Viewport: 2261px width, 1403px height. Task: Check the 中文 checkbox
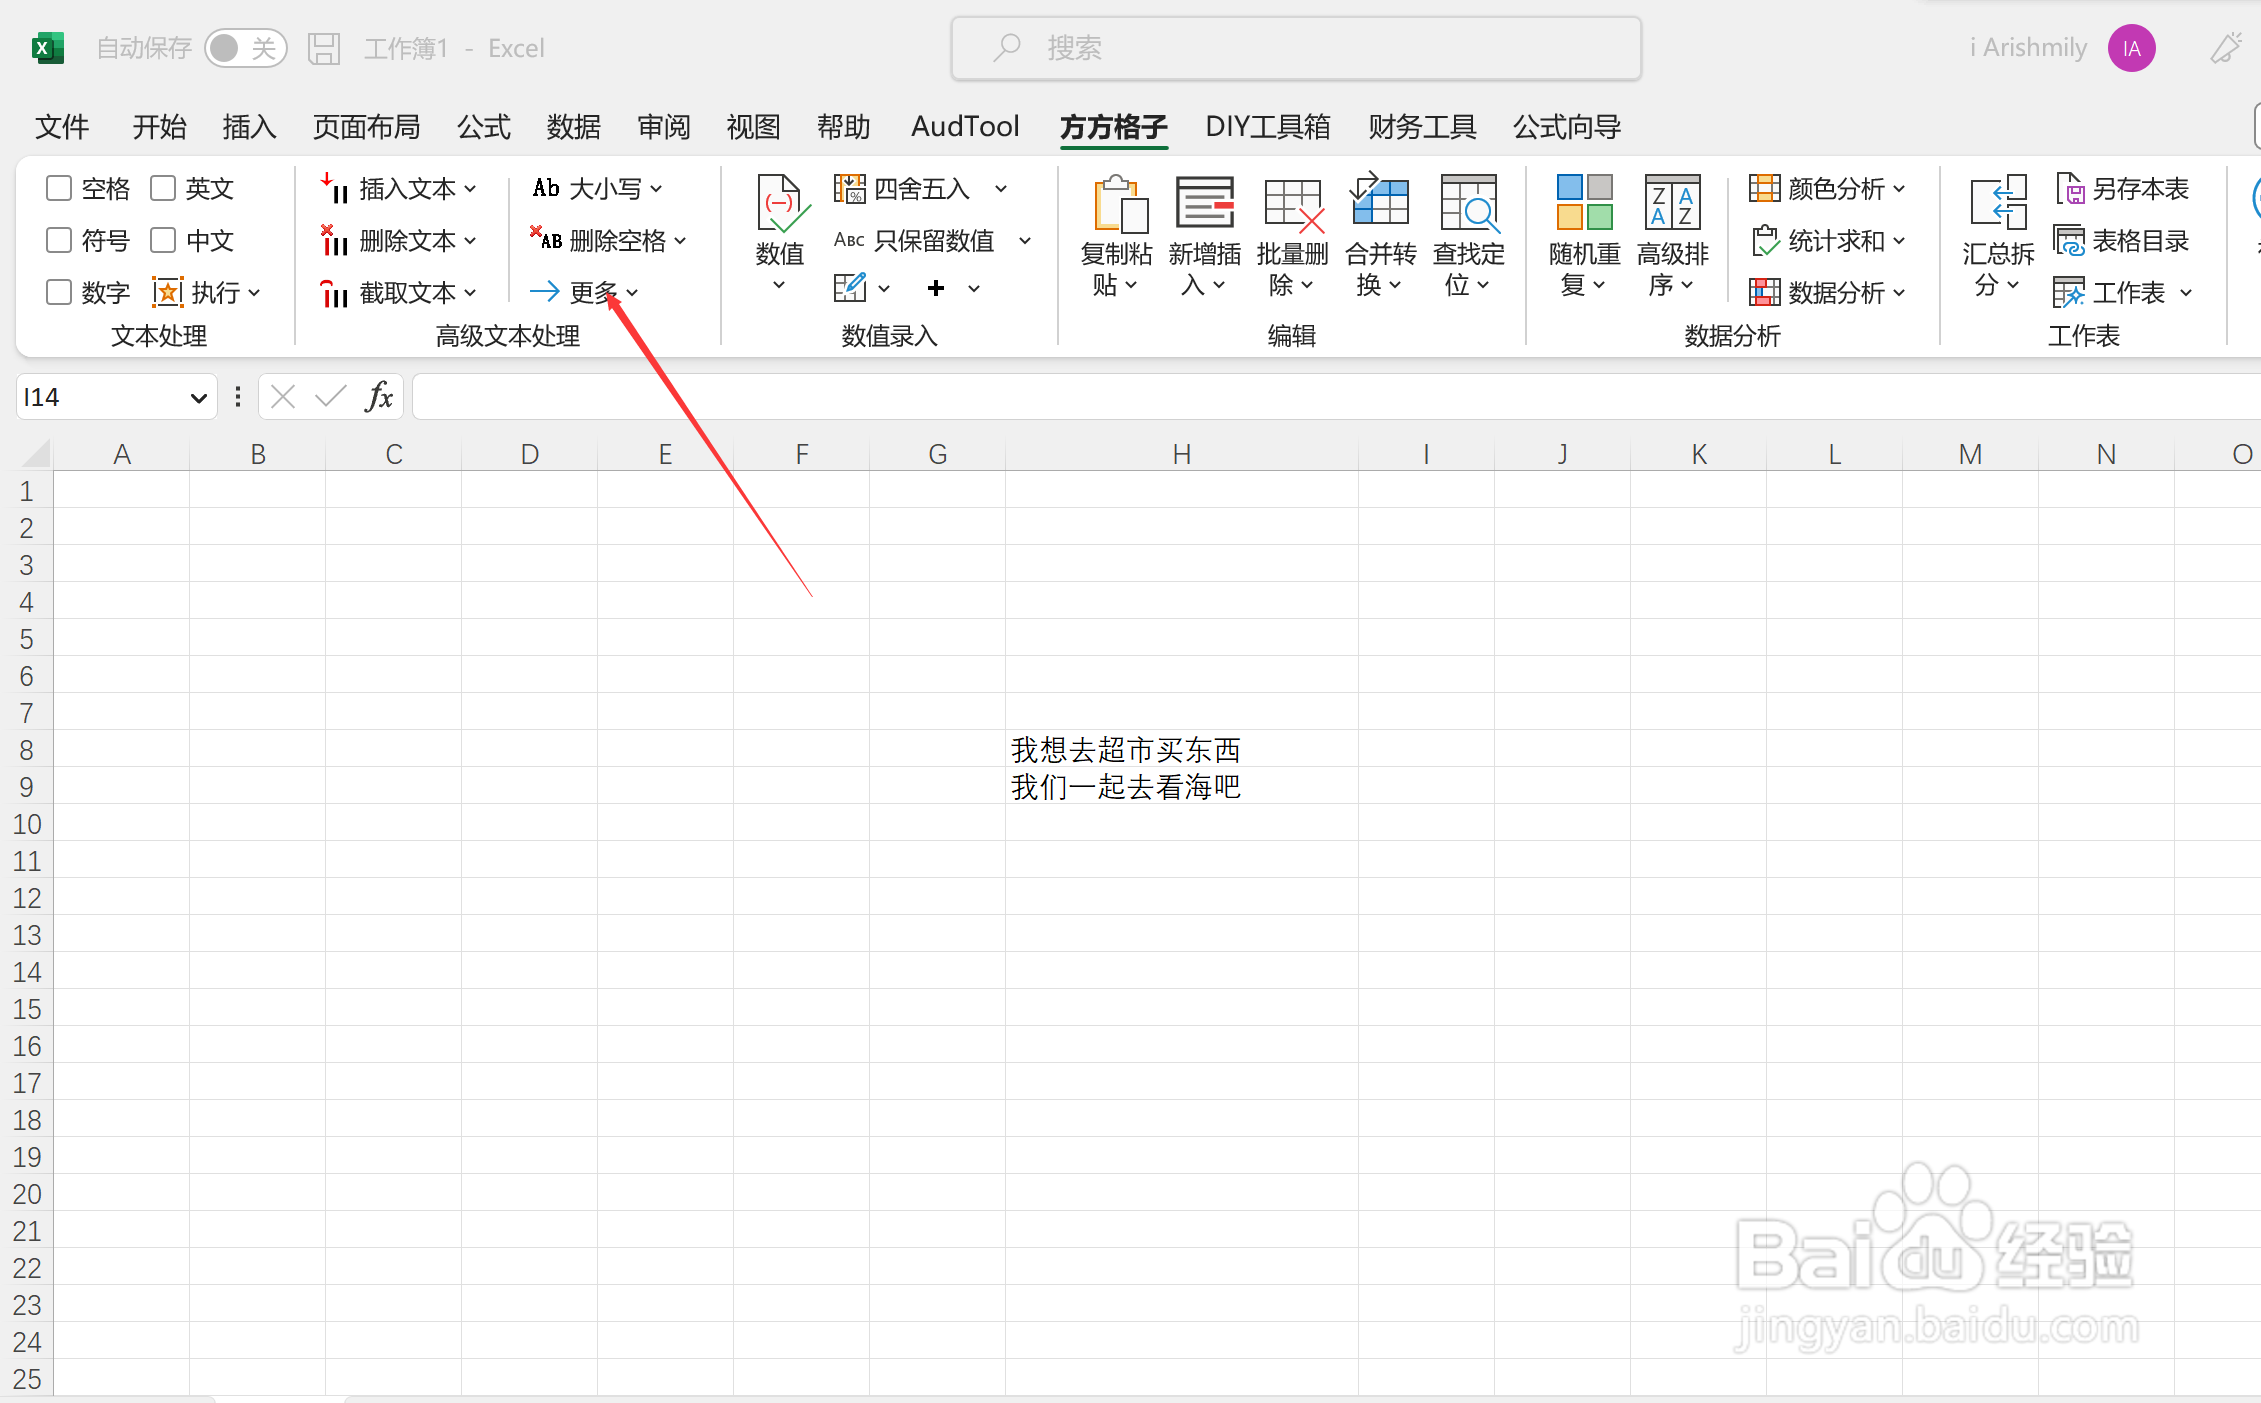click(163, 240)
